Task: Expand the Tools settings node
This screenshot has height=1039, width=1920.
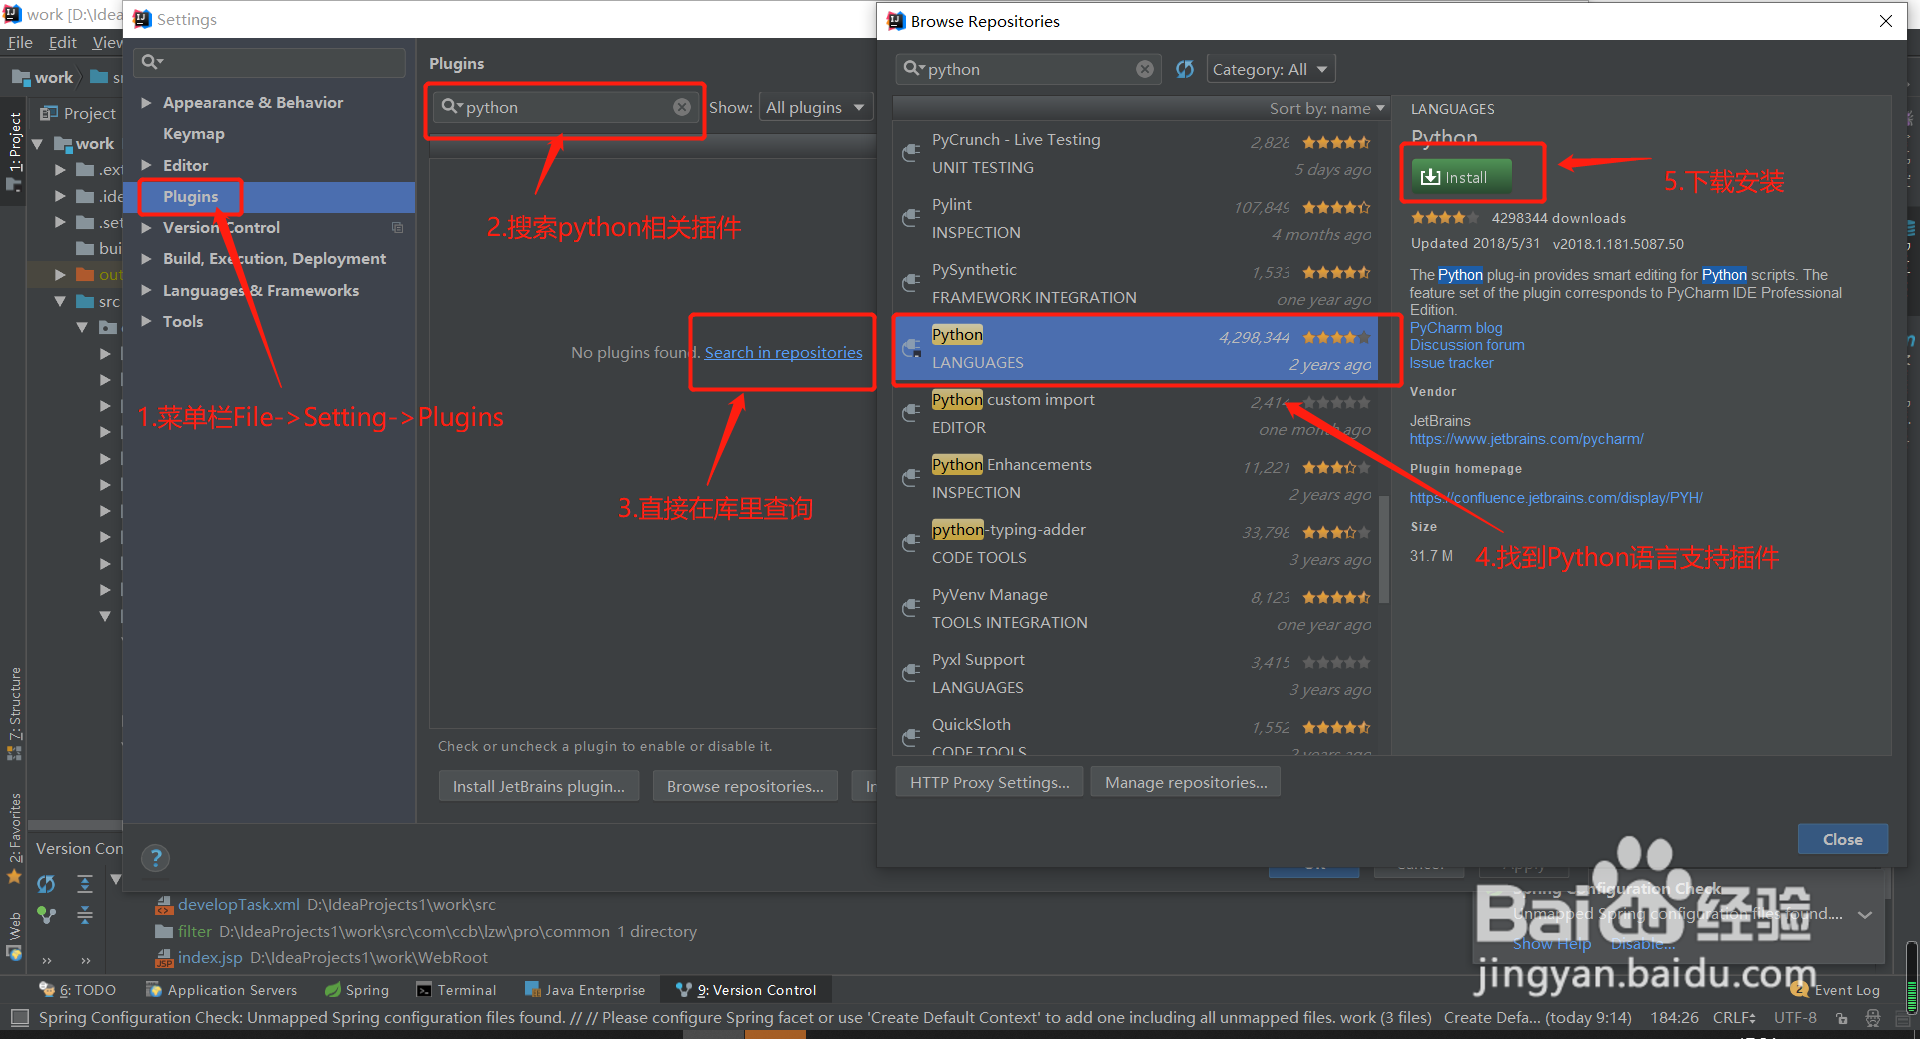Action: (146, 321)
